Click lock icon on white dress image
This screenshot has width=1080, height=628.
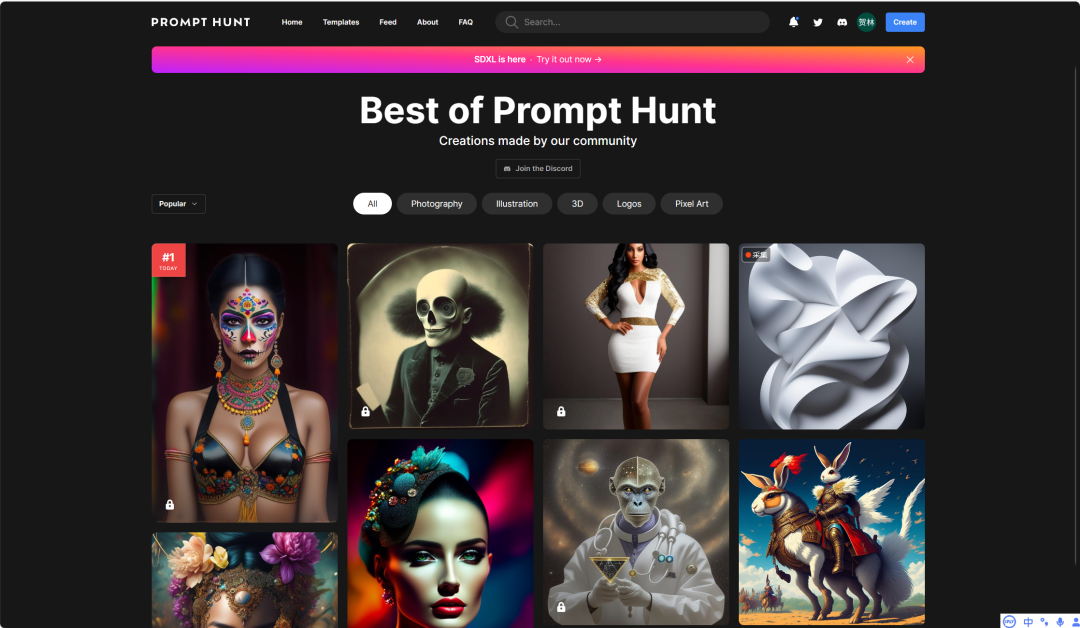pos(561,411)
